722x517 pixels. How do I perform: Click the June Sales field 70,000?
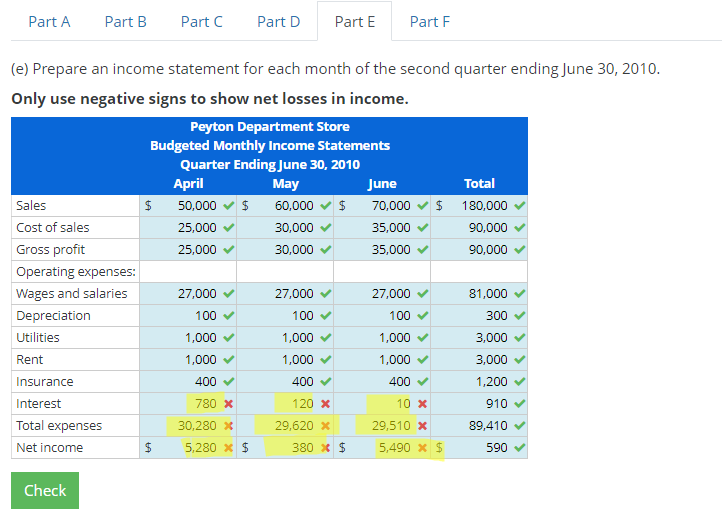coord(382,205)
